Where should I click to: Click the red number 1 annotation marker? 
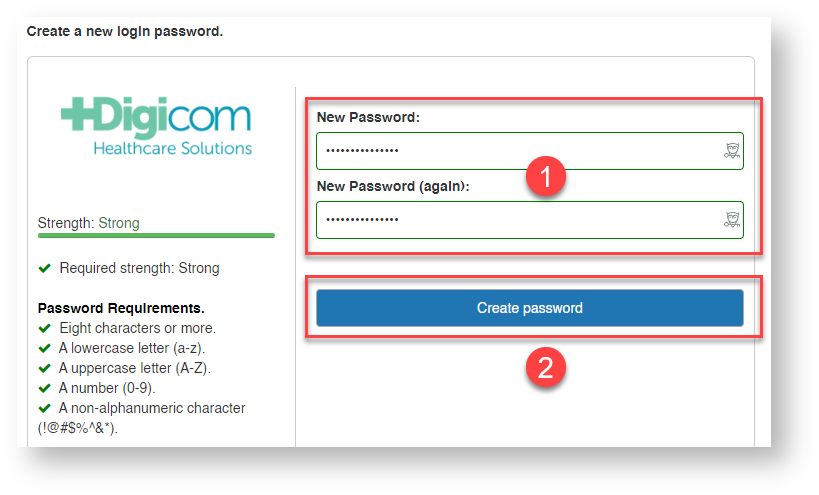click(x=545, y=176)
